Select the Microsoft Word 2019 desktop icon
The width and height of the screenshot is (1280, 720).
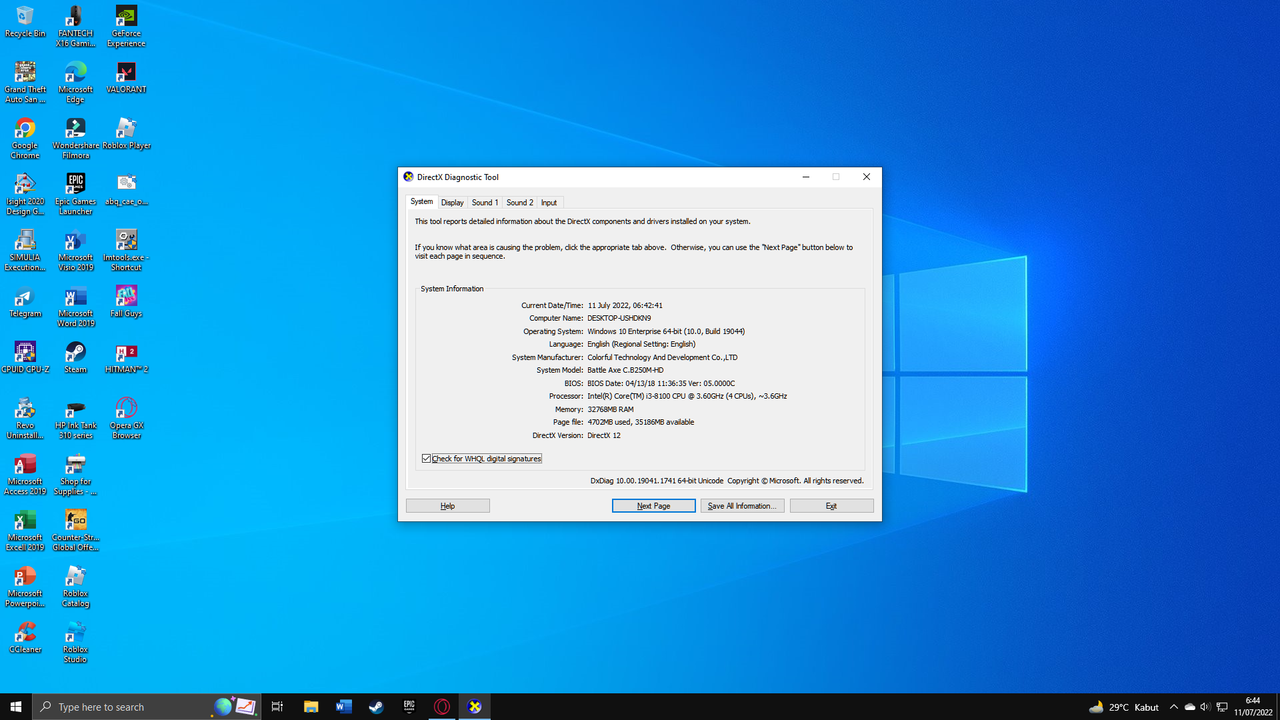75,307
